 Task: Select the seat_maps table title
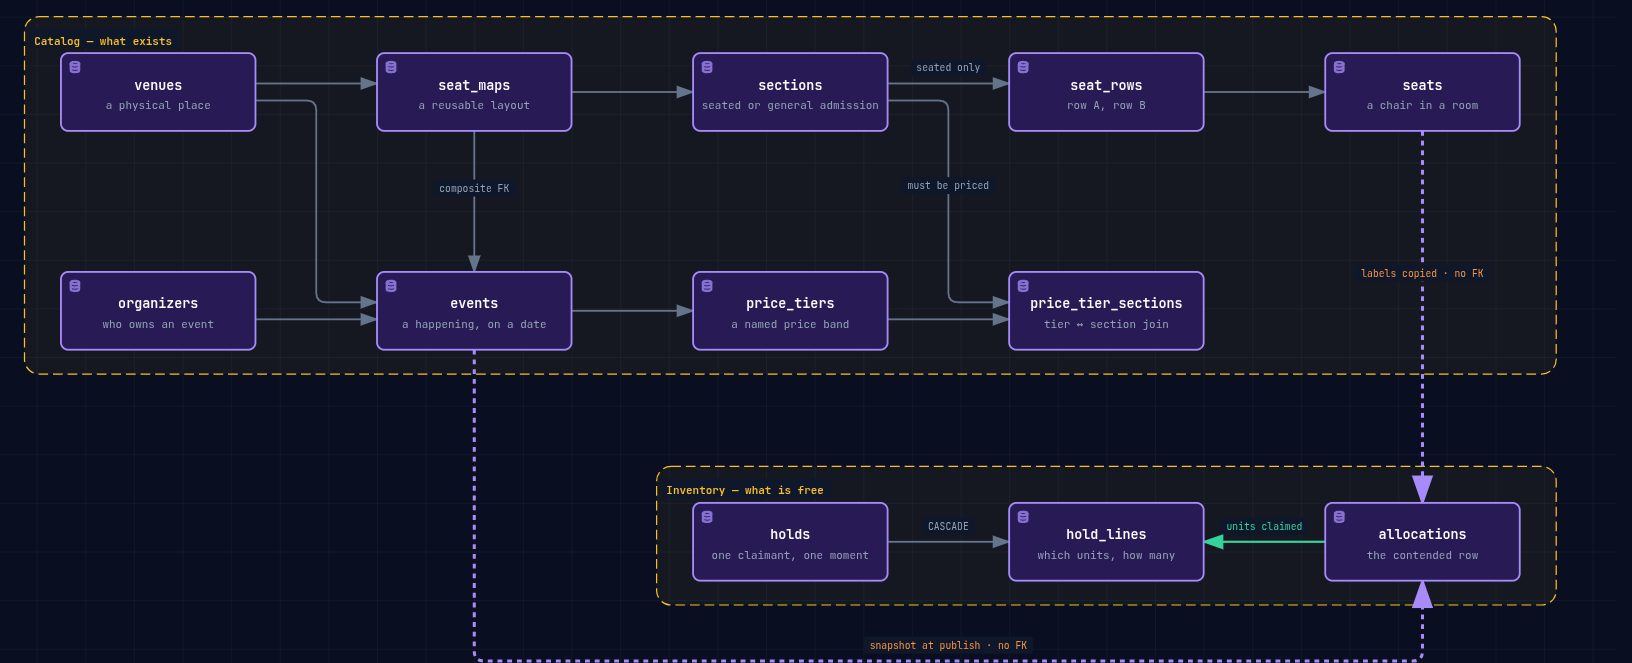pyautogui.click(x=474, y=86)
